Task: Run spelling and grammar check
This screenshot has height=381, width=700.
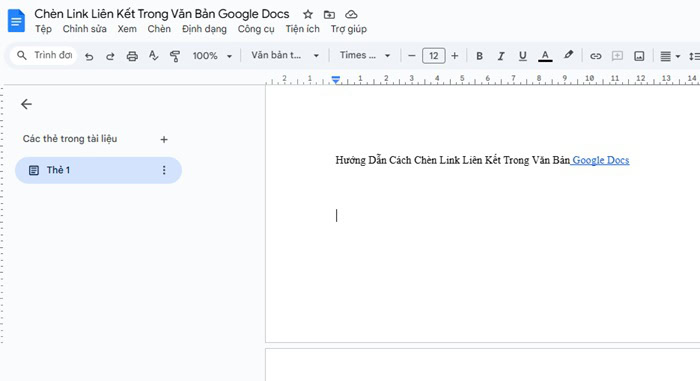Action: tap(153, 56)
